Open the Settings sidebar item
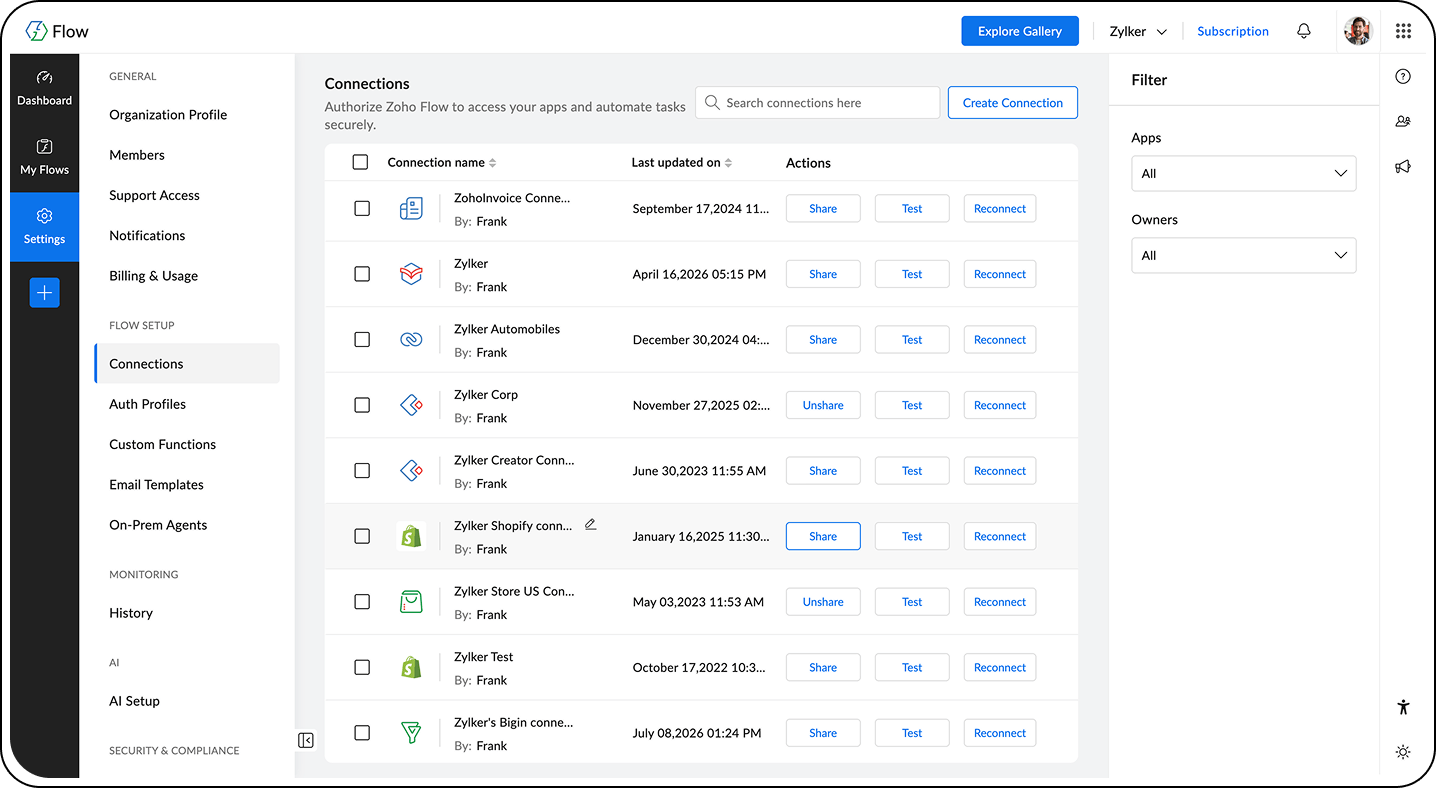The image size is (1436, 788). point(44,227)
